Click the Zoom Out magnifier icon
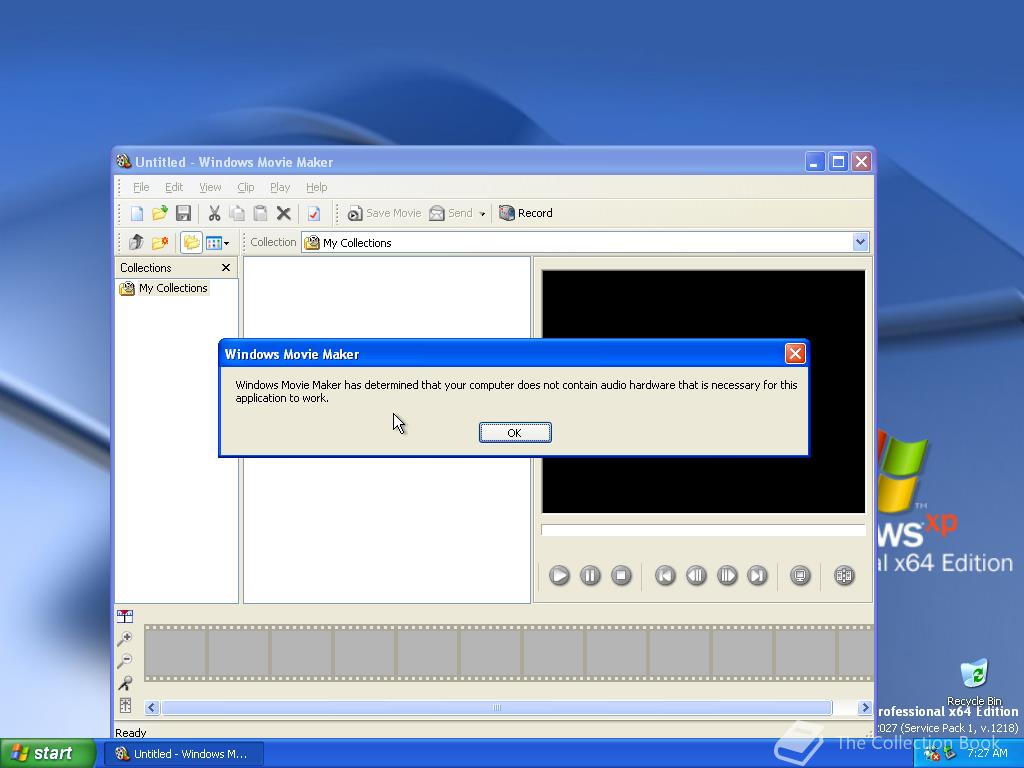Image resolution: width=1024 pixels, height=768 pixels. [125, 661]
